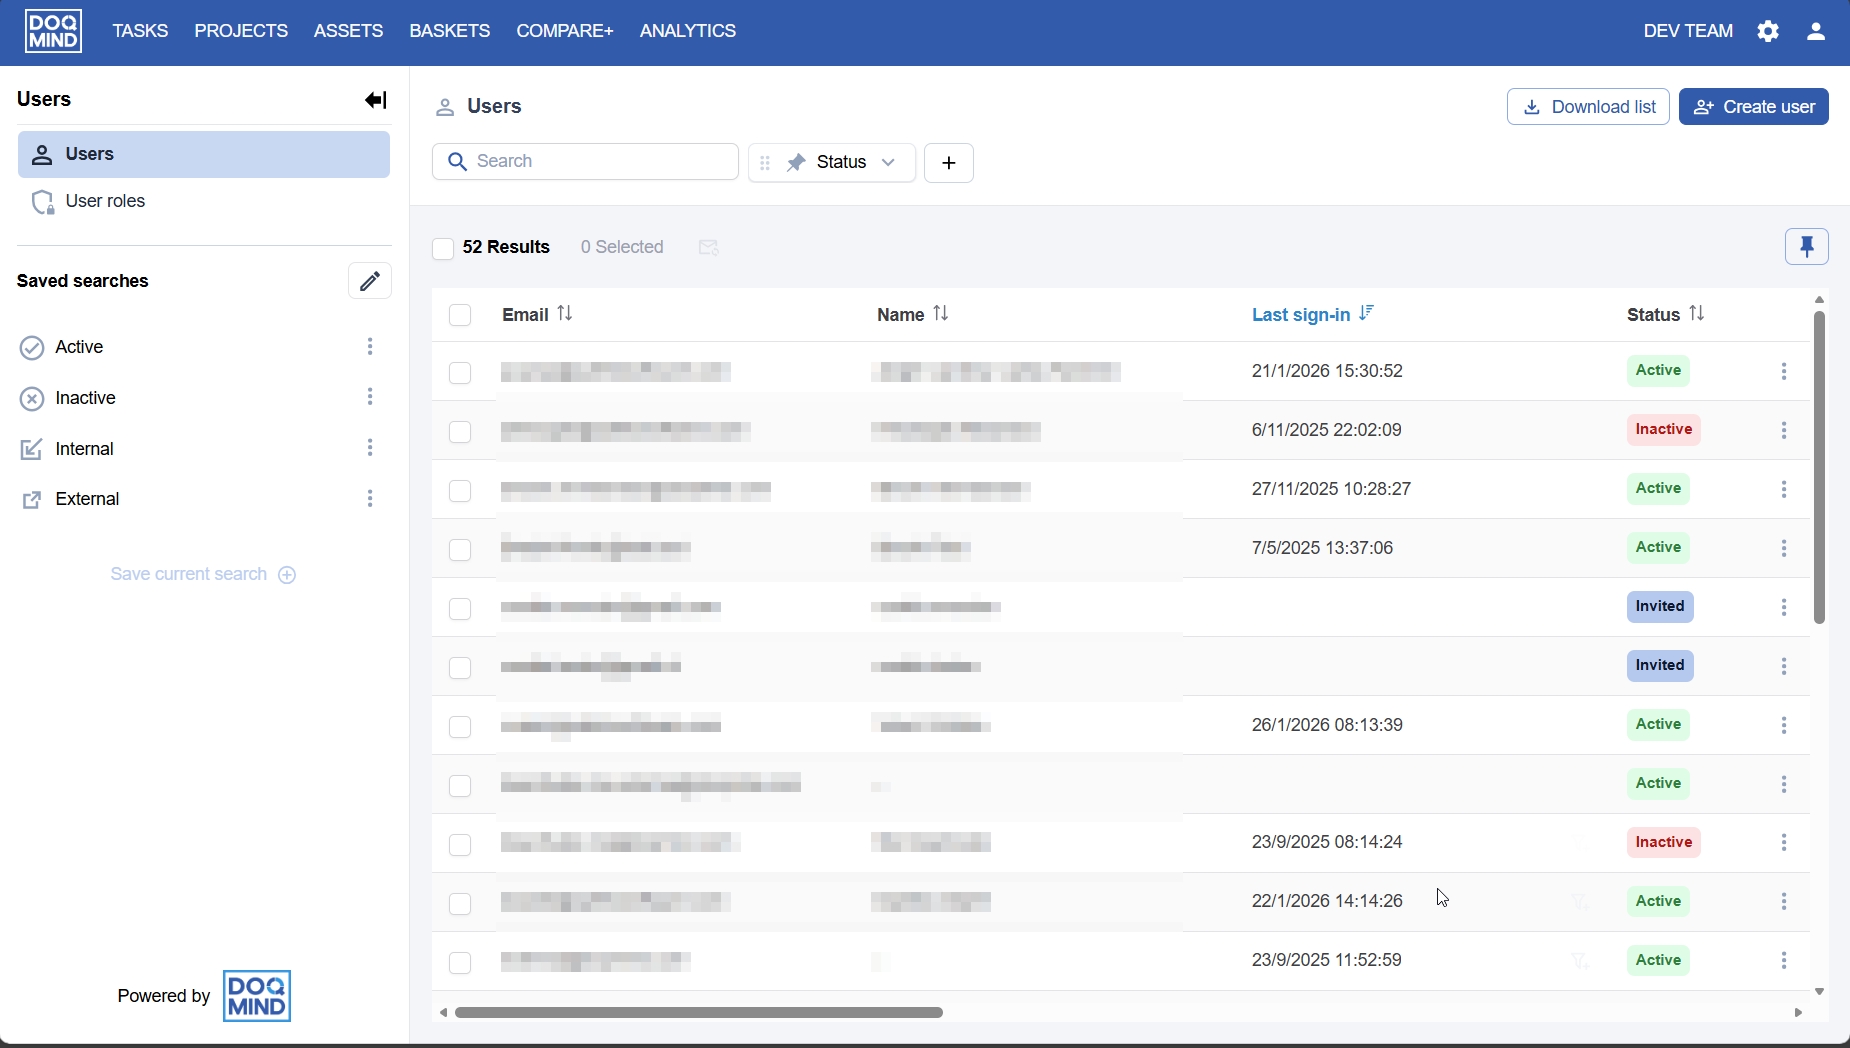Check the first user row checkbox

[460, 373]
